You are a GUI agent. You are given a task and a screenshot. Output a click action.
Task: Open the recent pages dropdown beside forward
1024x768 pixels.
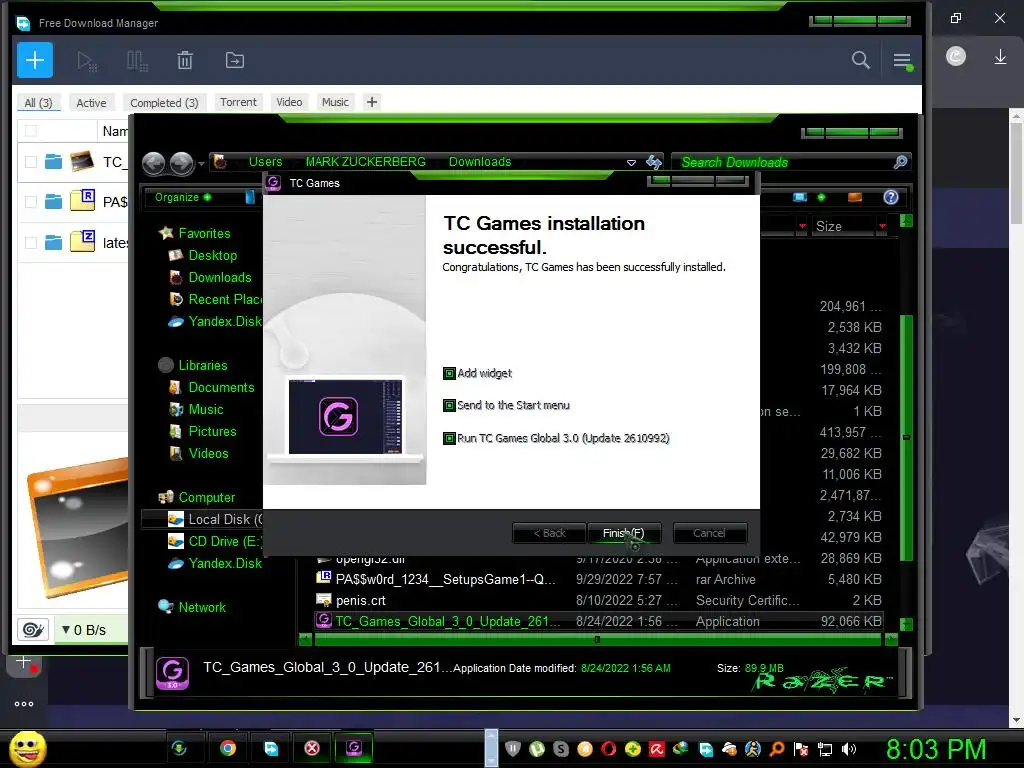(201, 163)
